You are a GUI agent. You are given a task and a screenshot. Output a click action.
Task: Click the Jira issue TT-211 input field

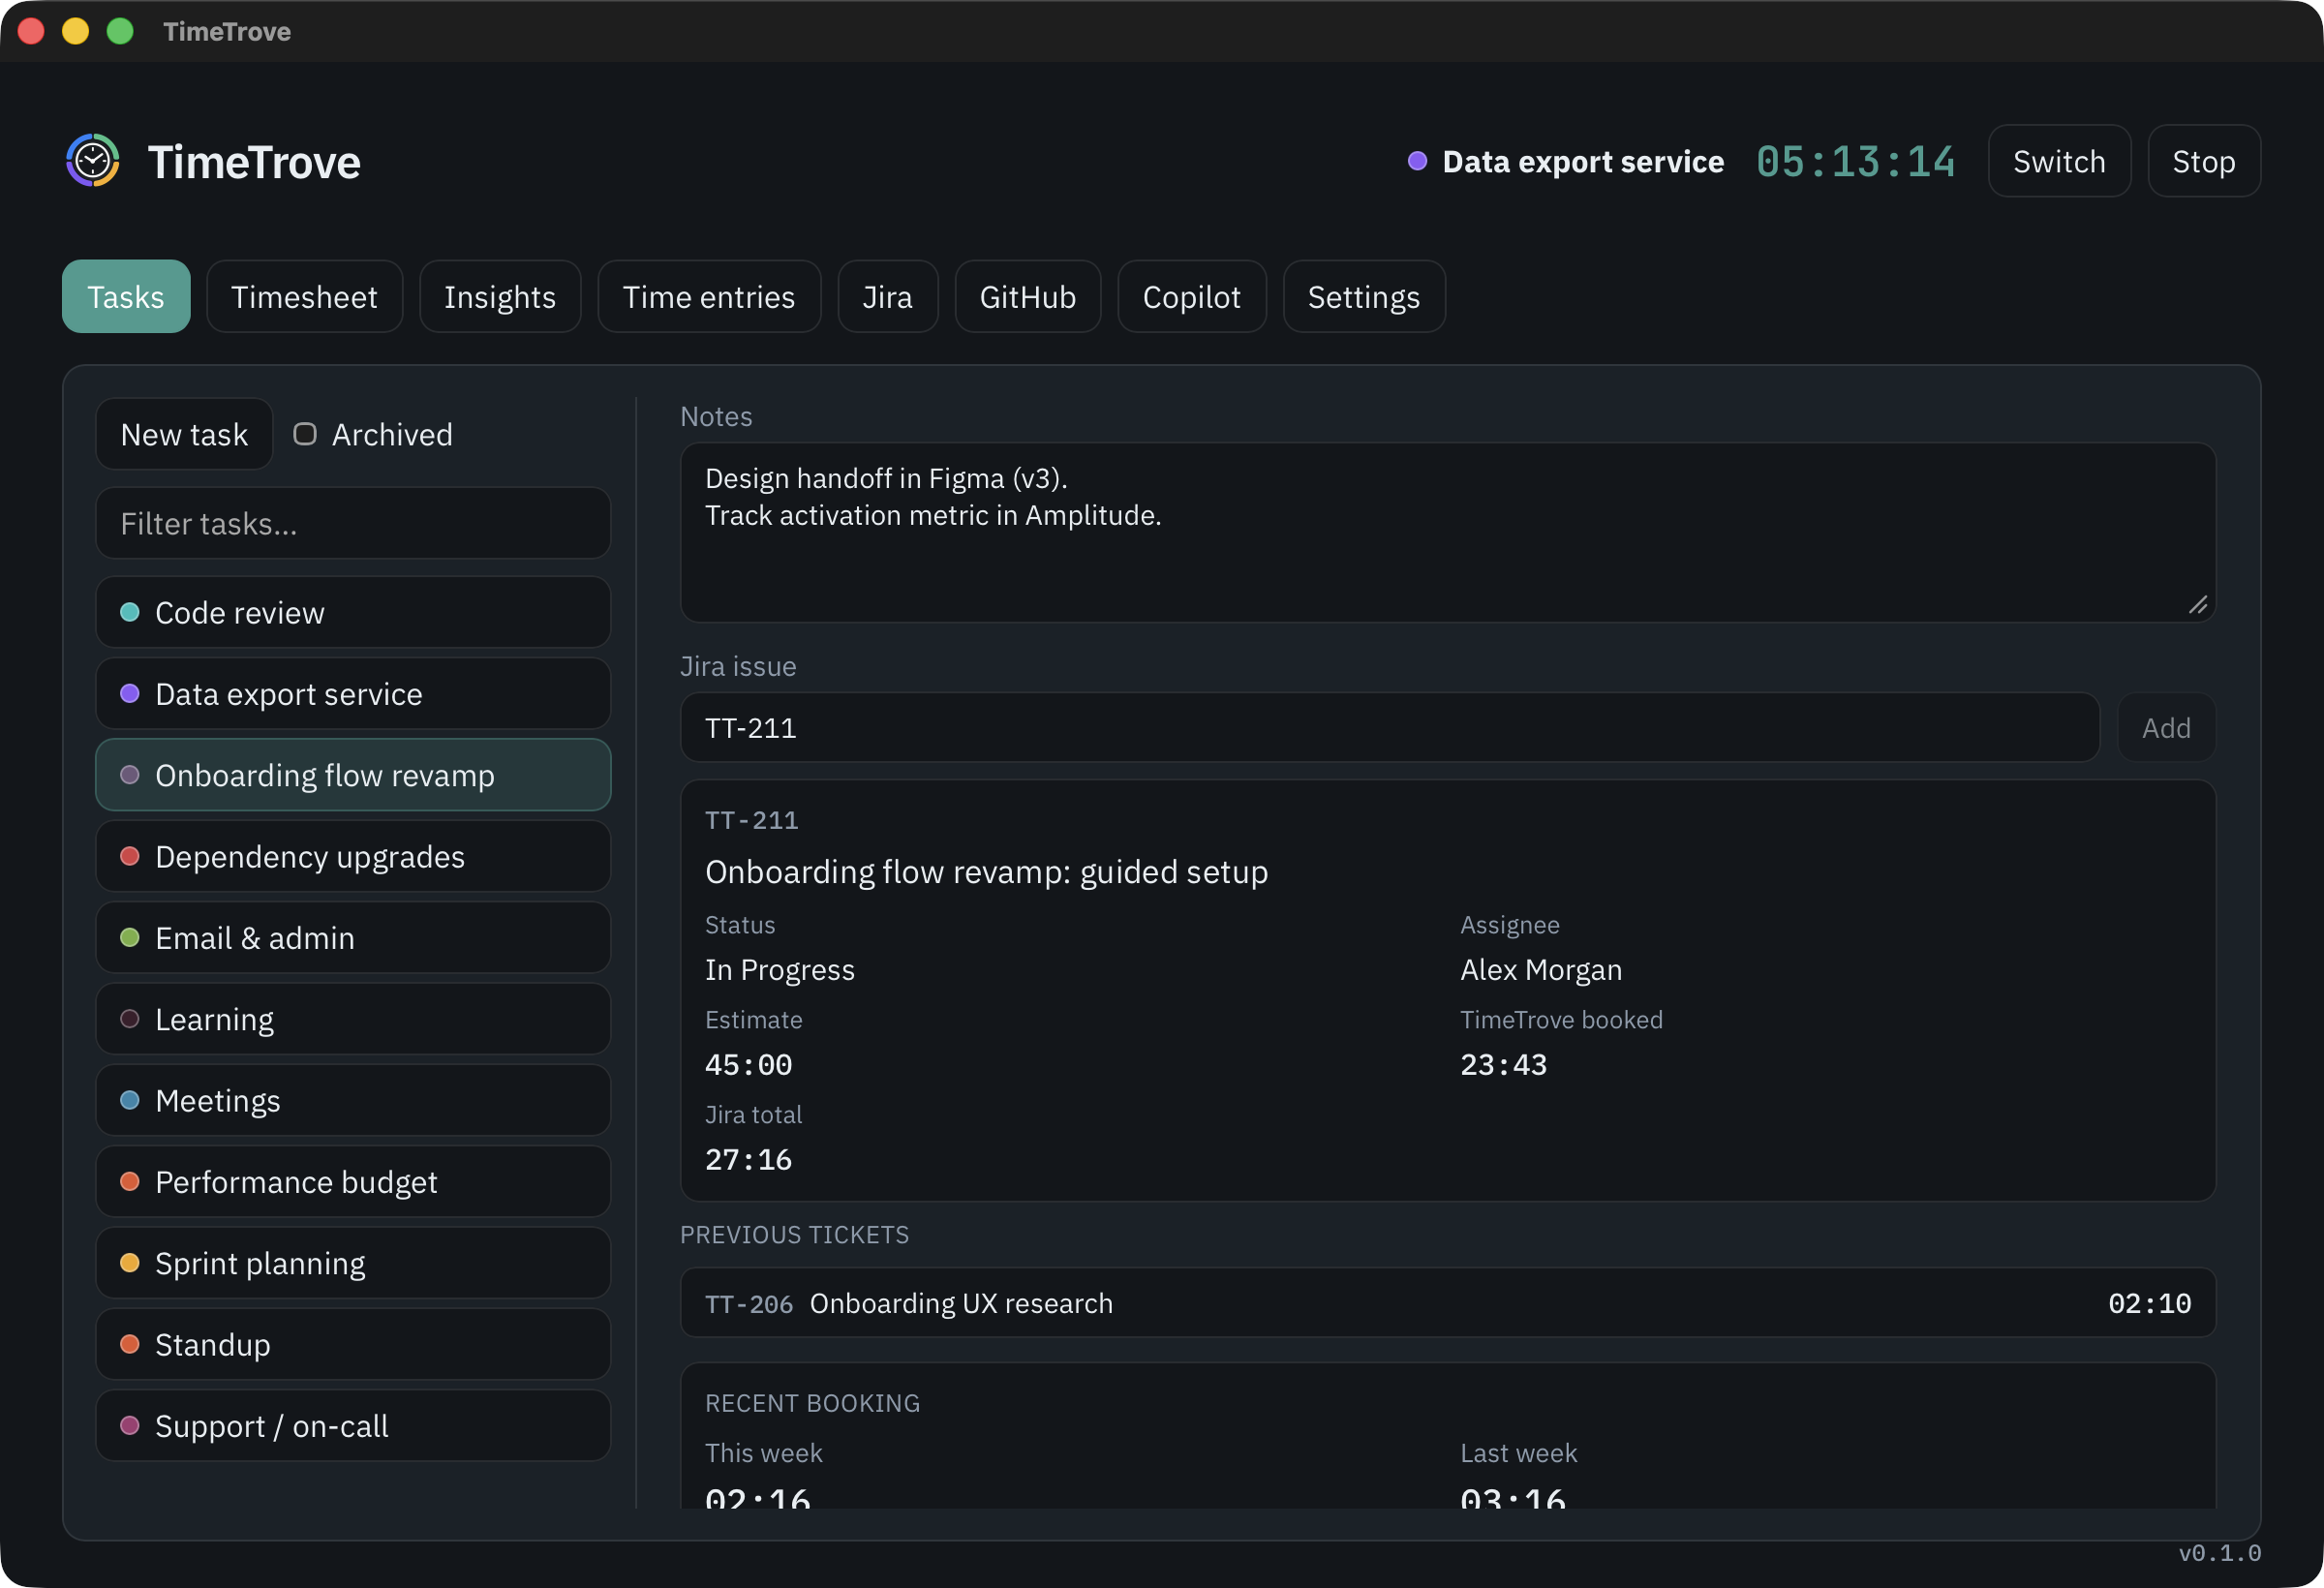click(1390, 728)
